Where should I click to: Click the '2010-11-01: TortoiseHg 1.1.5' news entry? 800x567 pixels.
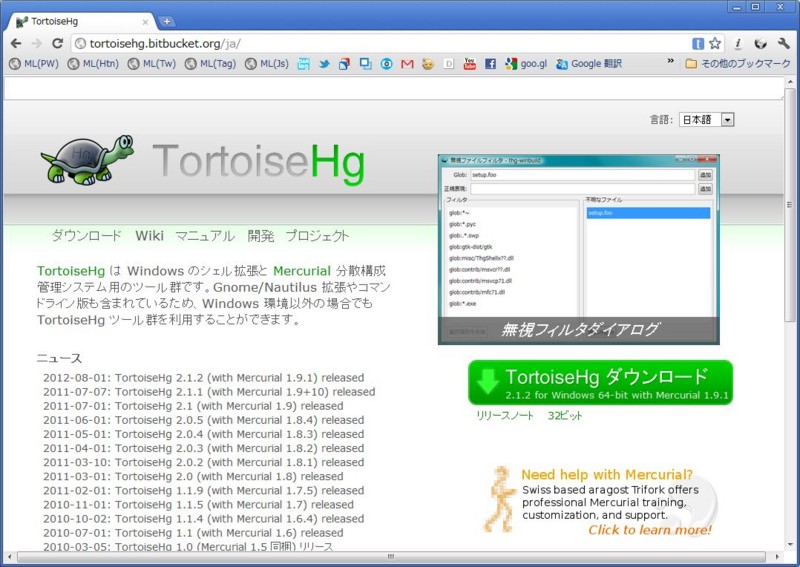point(198,505)
